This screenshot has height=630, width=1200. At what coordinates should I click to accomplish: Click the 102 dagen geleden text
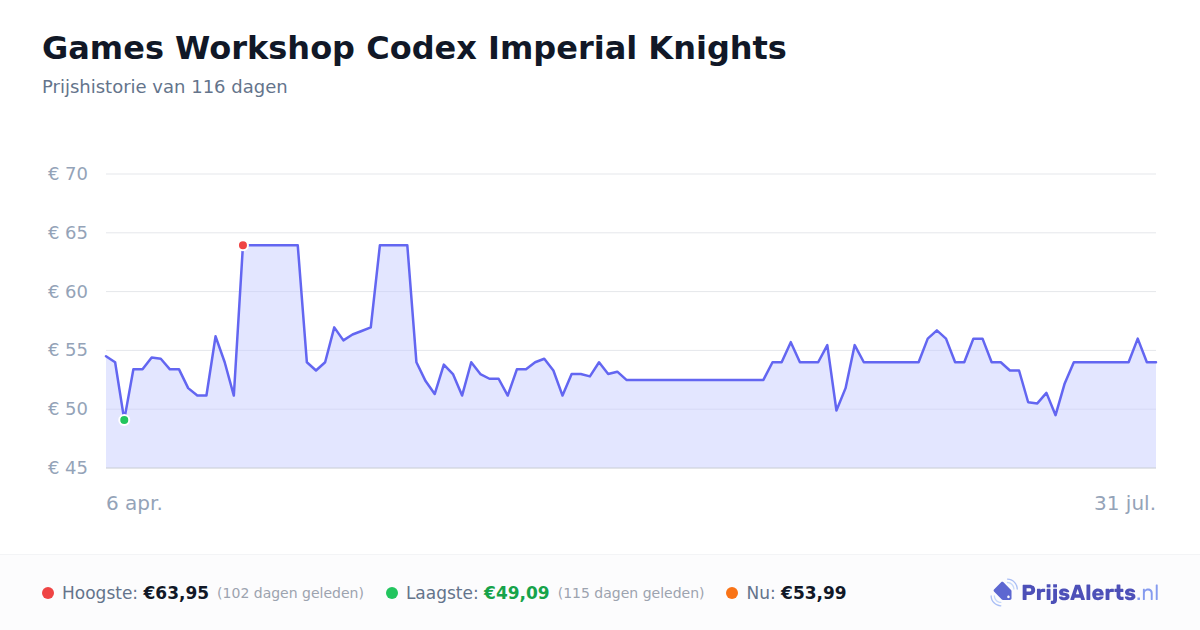point(290,593)
